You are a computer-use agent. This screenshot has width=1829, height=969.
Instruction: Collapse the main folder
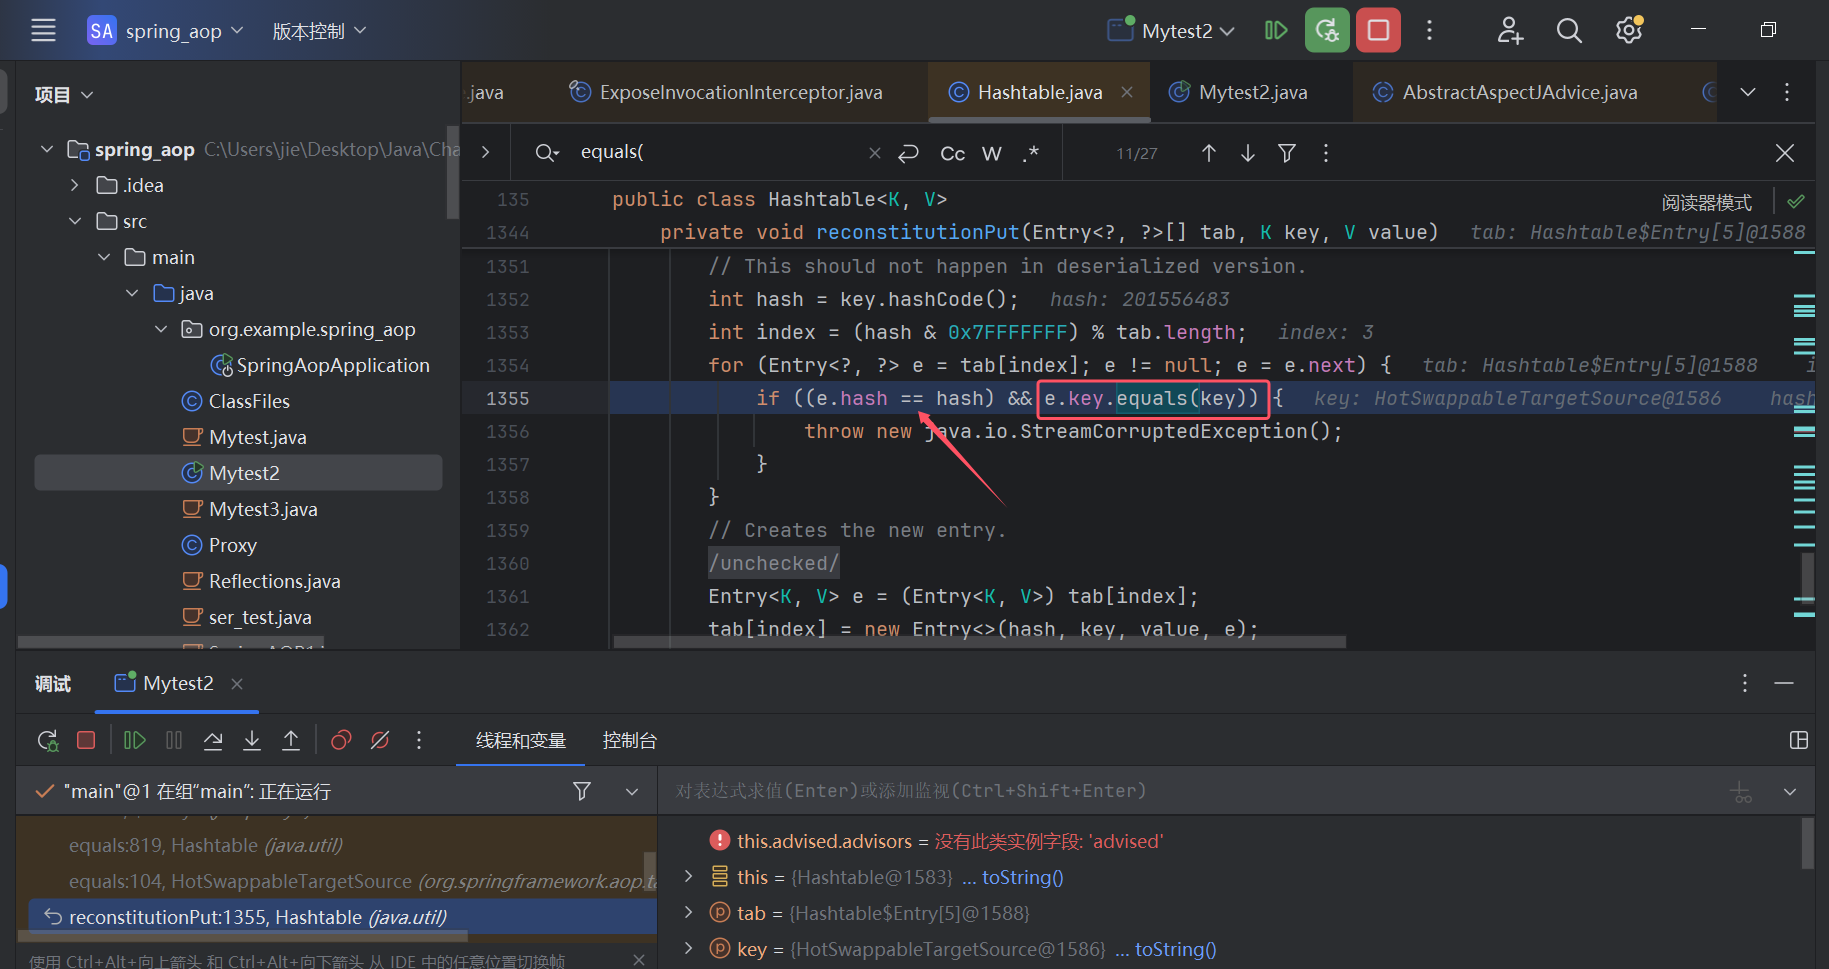tap(104, 257)
